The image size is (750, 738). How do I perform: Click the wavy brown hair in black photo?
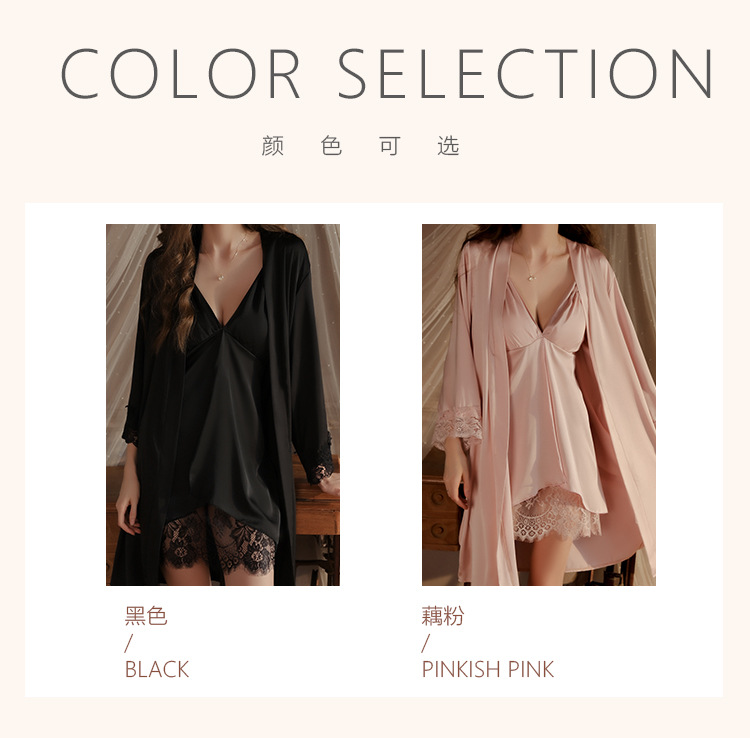point(170,287)
